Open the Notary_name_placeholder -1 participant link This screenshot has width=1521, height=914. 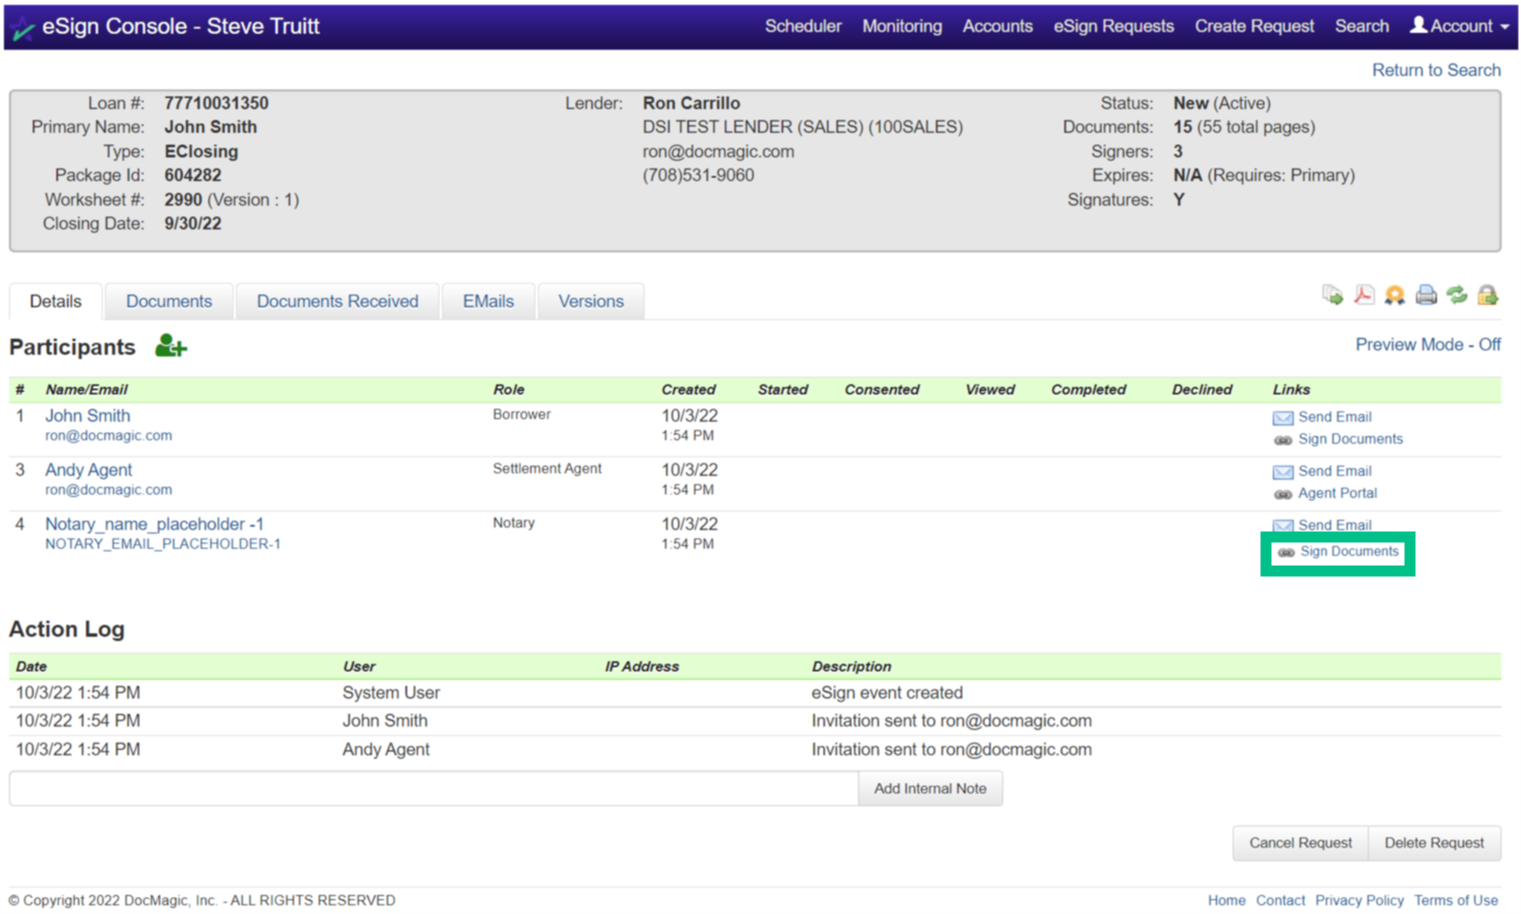(x=154, y=524)
